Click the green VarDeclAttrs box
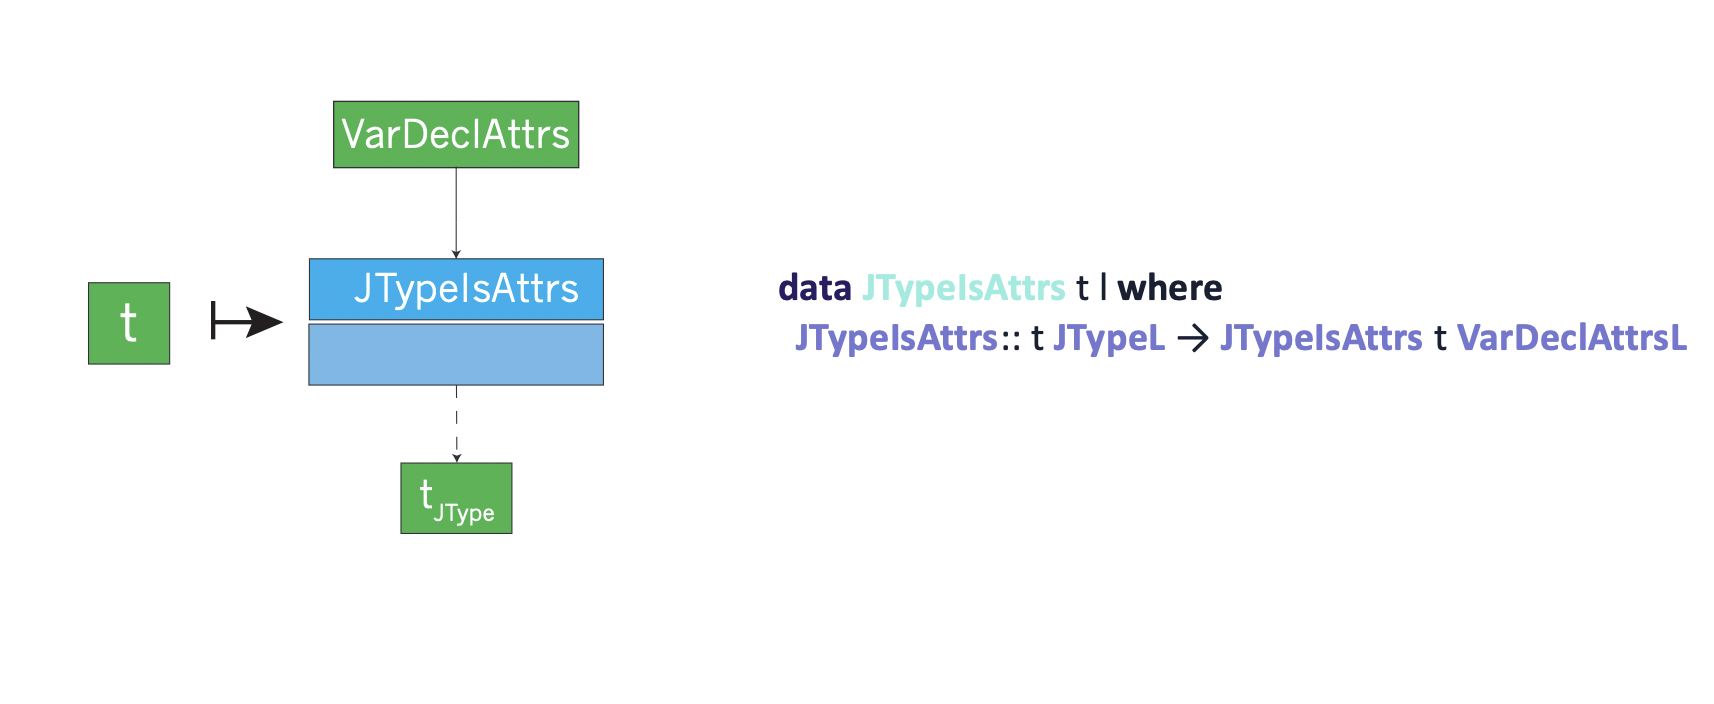Viewport: 1714px width, 704px height. point(456,134)
